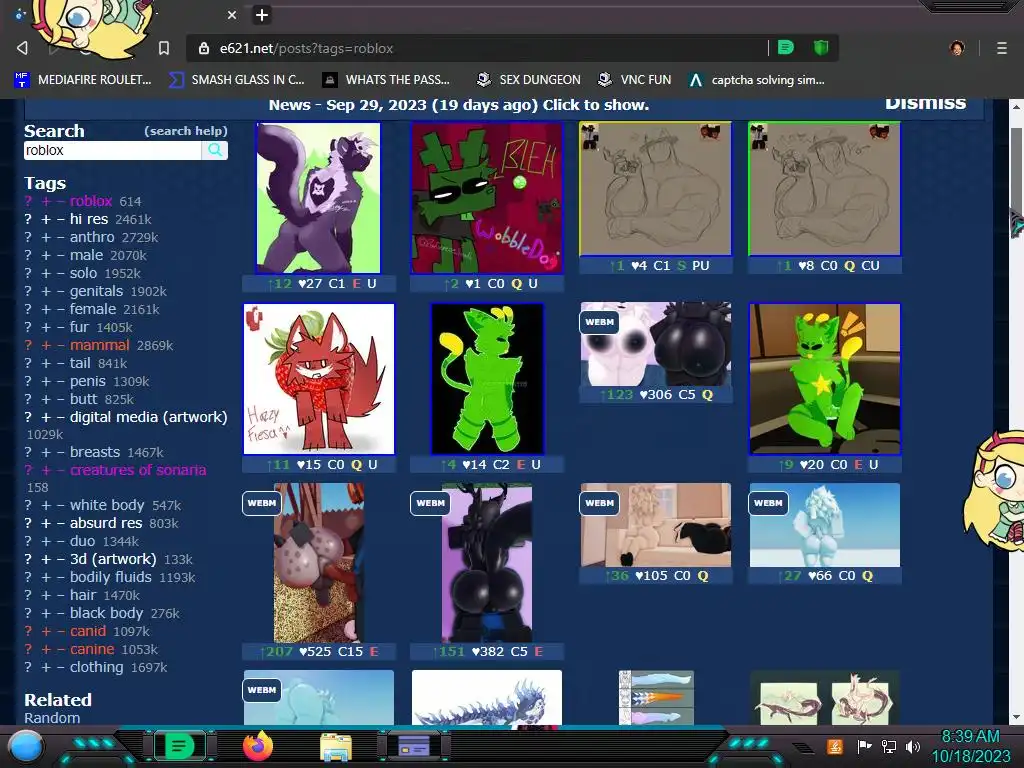Click the creatures of sonaria tag
Viewport: 1024px width, 768px height.
coord(138,470)
